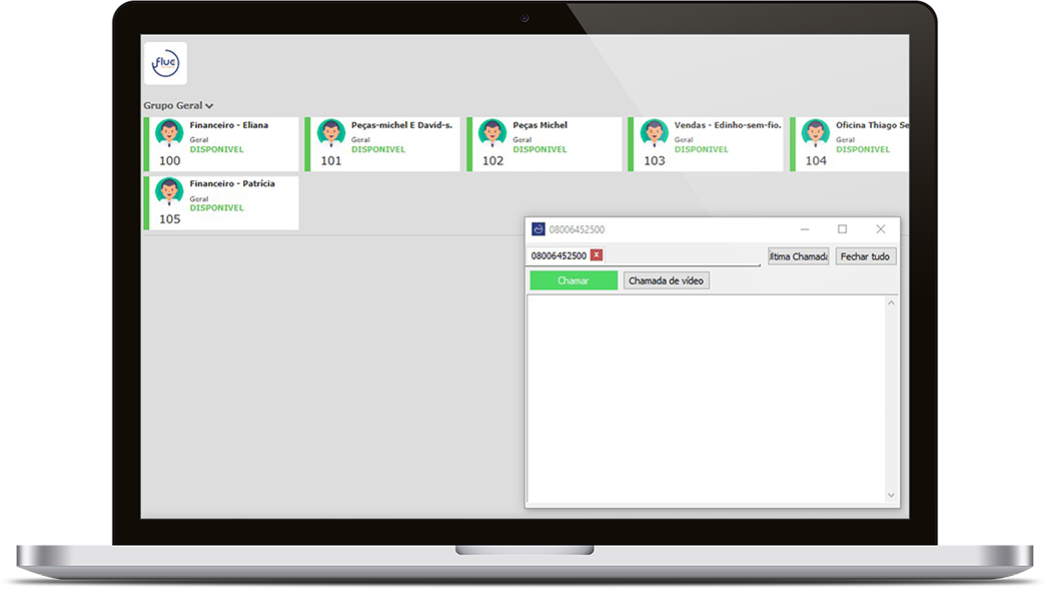1046x589 pixels.
Task: Click the phone number input field
Action: tap(680, 256)
